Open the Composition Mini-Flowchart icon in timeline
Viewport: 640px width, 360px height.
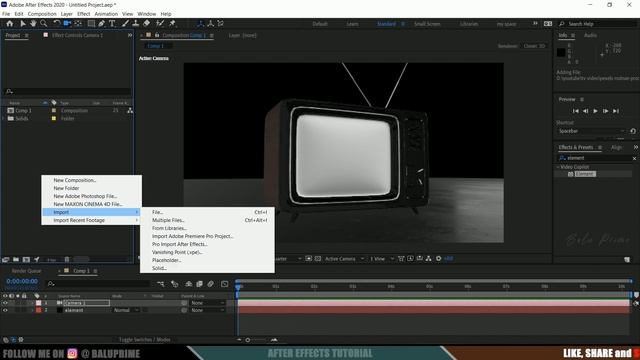click(x=160, y=284)
